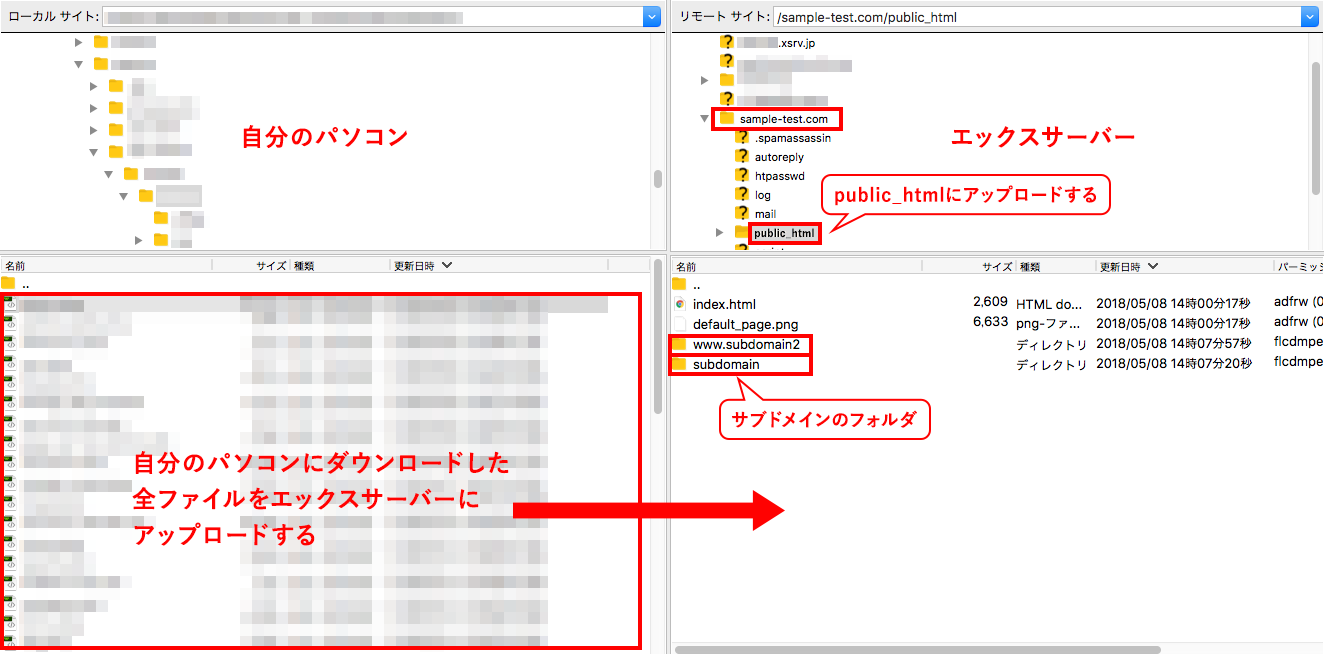Select the sample-test.com folder in remote tree
The image size is (1324, 654).
(x=783, y=119)
